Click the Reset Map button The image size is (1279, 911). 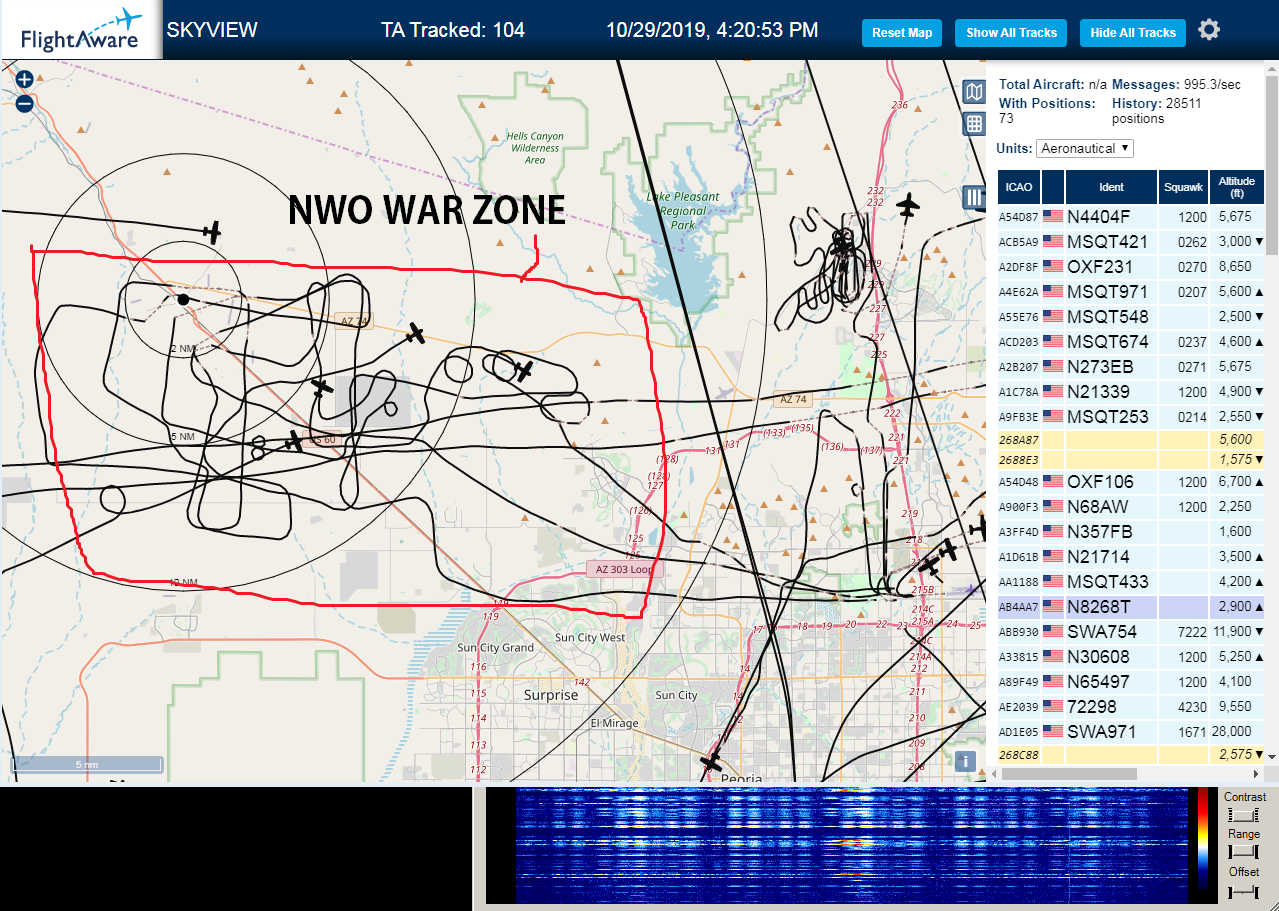coord(902,33)
